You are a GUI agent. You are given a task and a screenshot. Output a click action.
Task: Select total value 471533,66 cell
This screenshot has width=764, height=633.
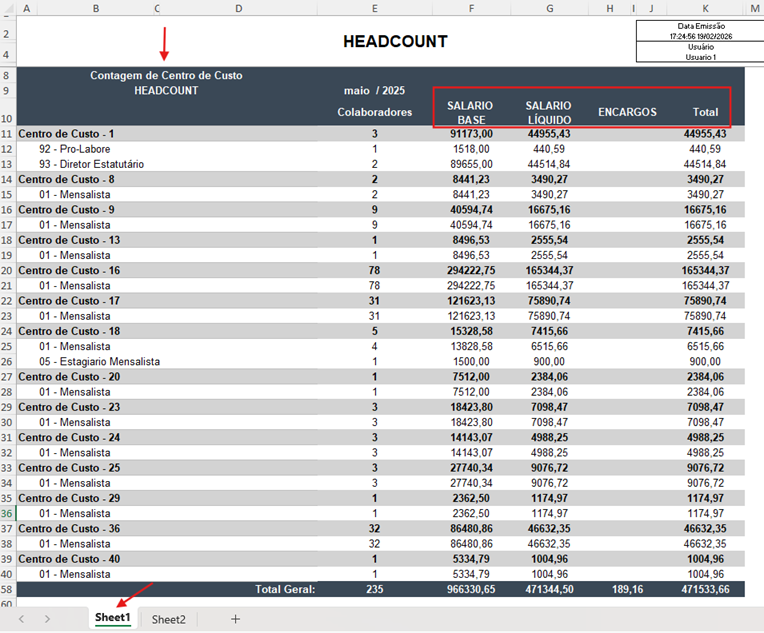[705, 589]
